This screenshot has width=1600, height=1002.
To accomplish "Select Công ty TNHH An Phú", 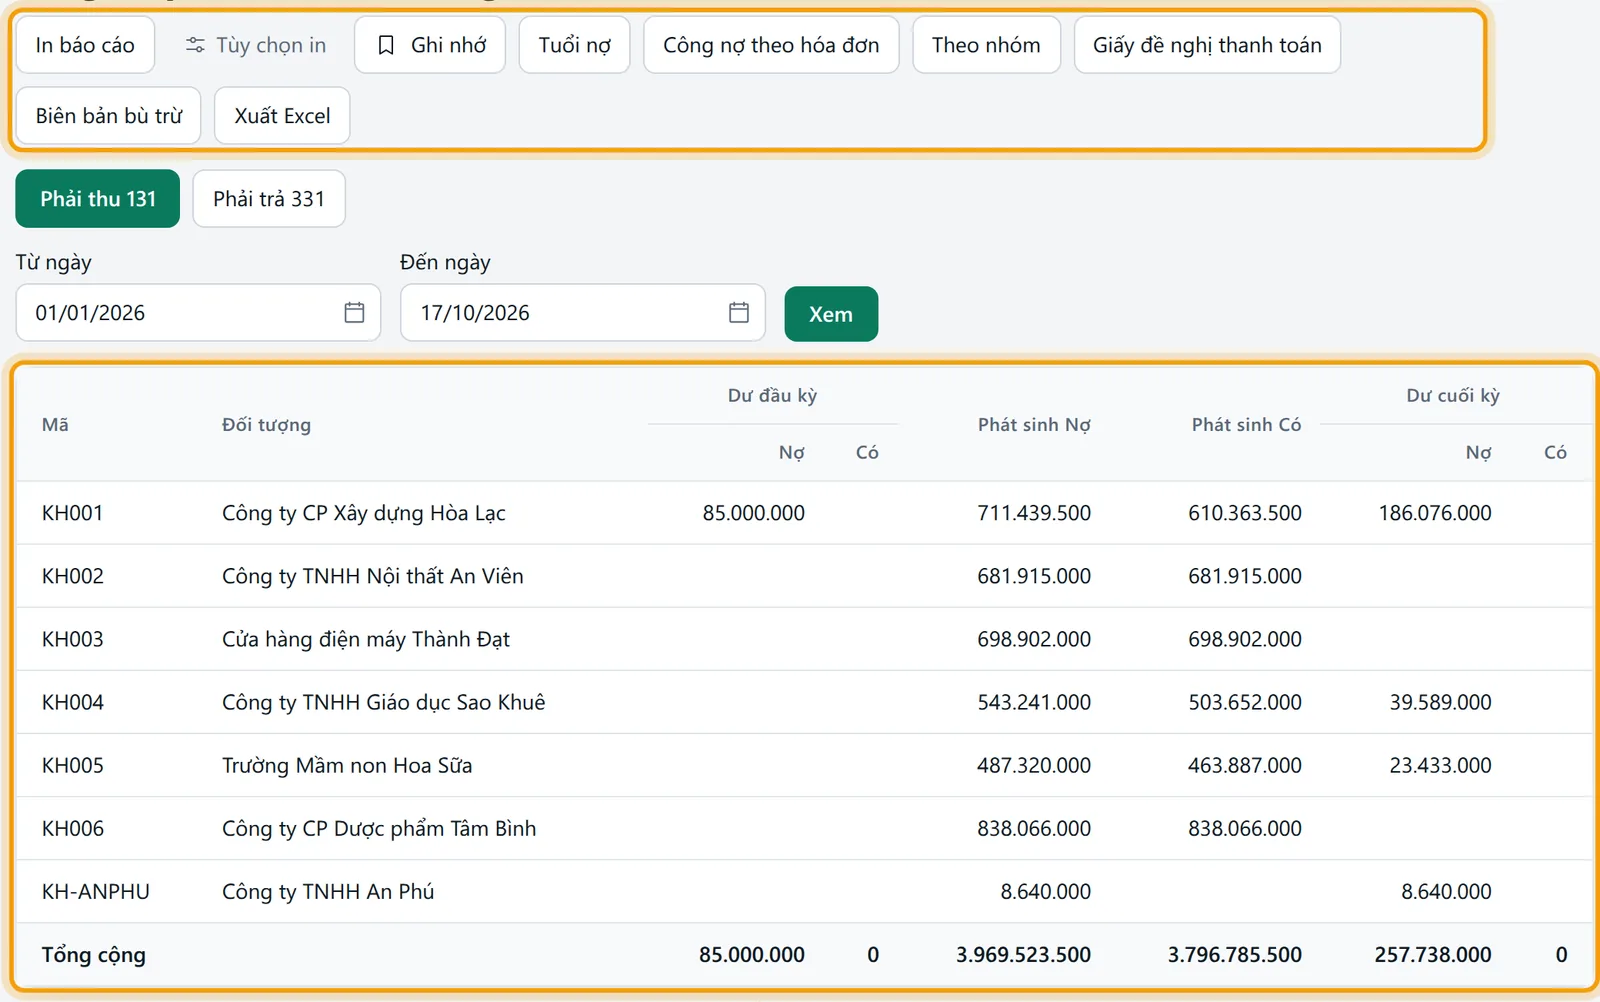I will tap(328, 891).
